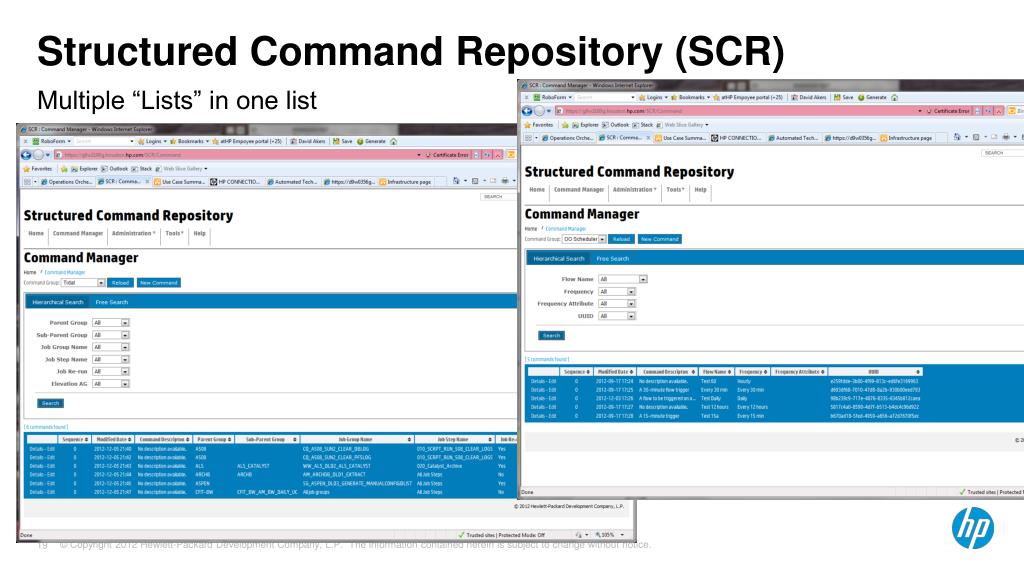This screenshot has width=1024, height=576.
Task: Click Command Manager breadcrumb in left window
Action: pyautogui.click(x=65, y=272)
